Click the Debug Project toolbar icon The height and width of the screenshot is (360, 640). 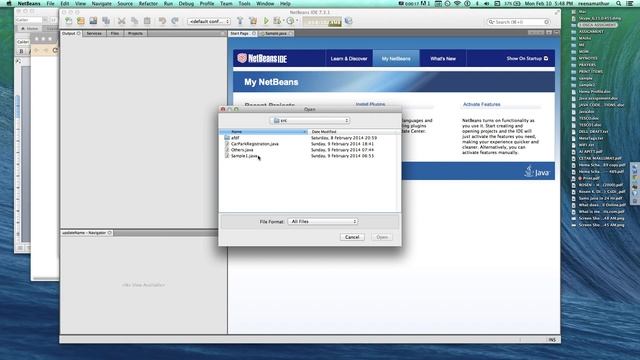(277, 21)
